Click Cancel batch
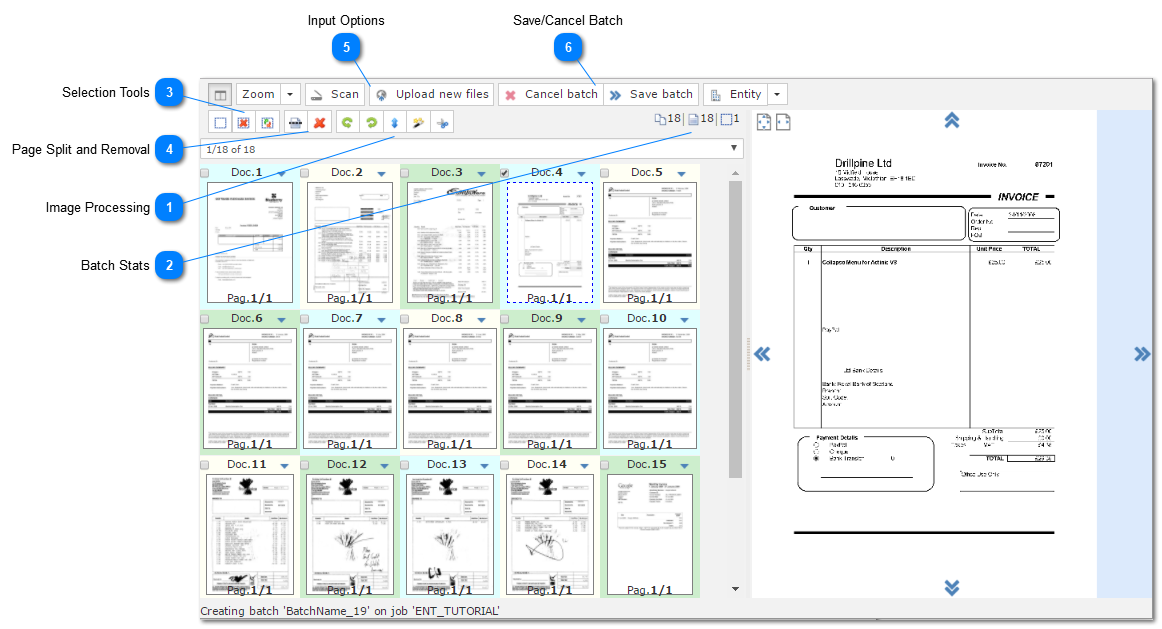1162x629 pixels. pos(551,94)
